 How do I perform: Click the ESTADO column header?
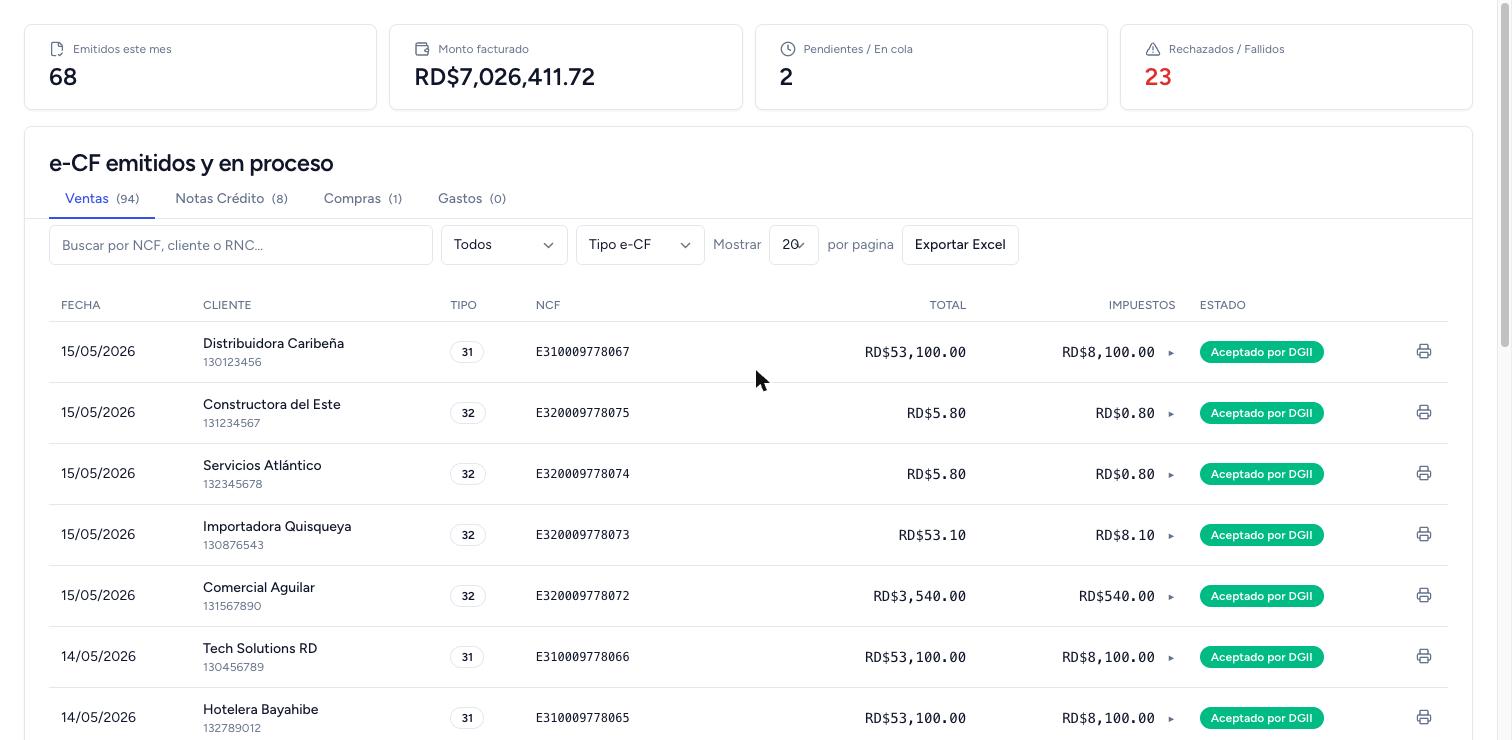(1223, 305)
